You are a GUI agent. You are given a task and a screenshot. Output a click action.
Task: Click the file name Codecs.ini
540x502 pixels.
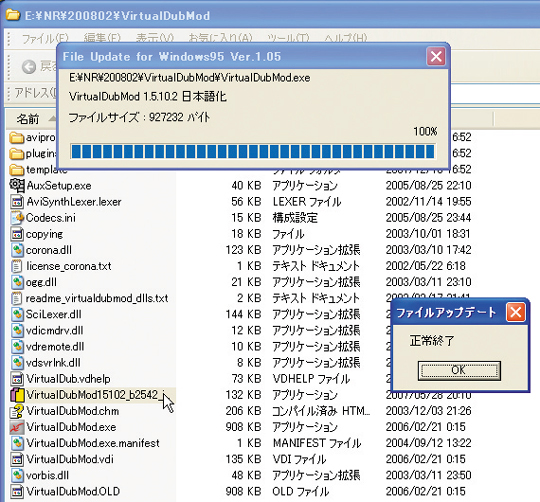(51, 218)
